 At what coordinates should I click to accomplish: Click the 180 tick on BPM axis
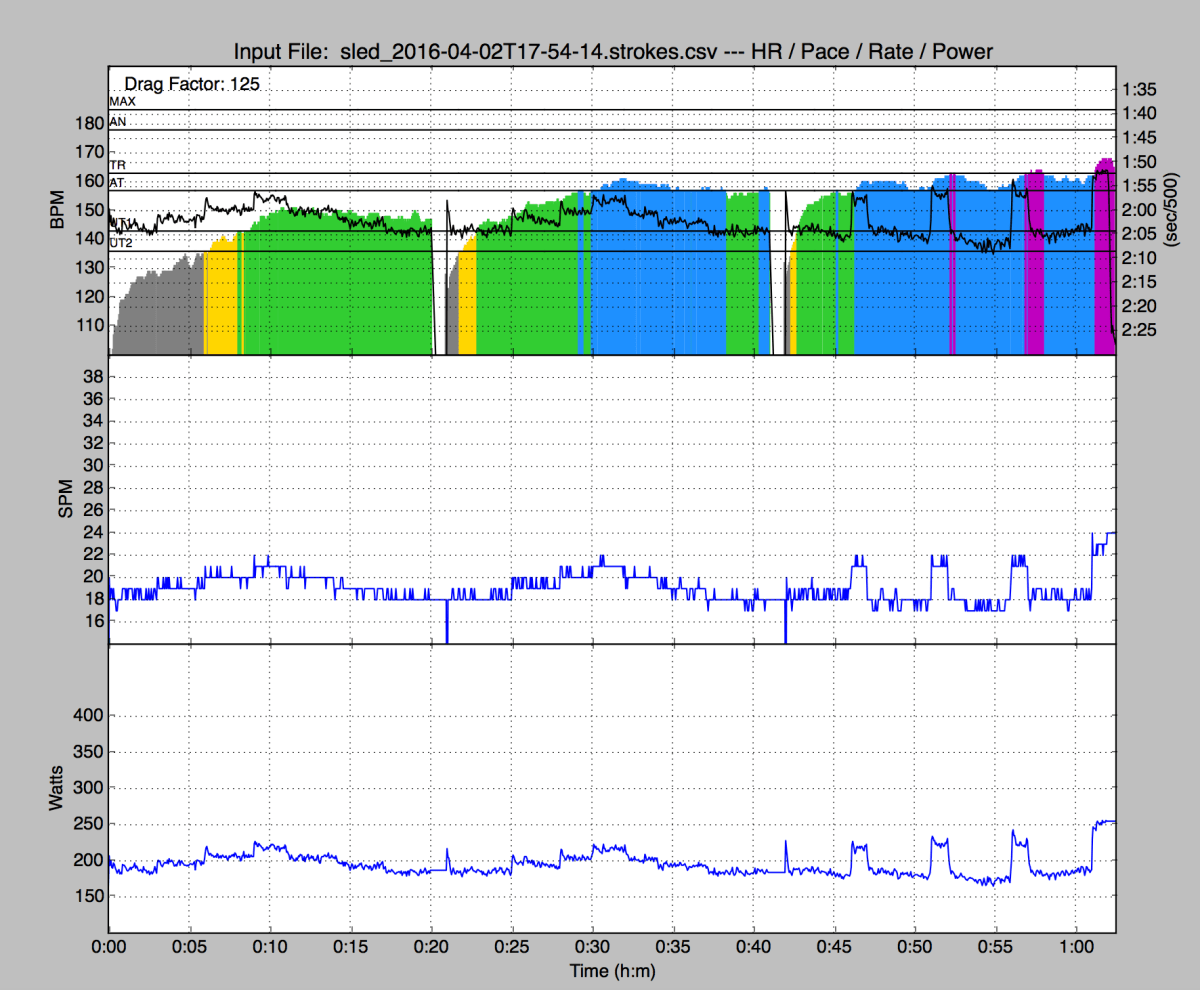coord(89,123)
